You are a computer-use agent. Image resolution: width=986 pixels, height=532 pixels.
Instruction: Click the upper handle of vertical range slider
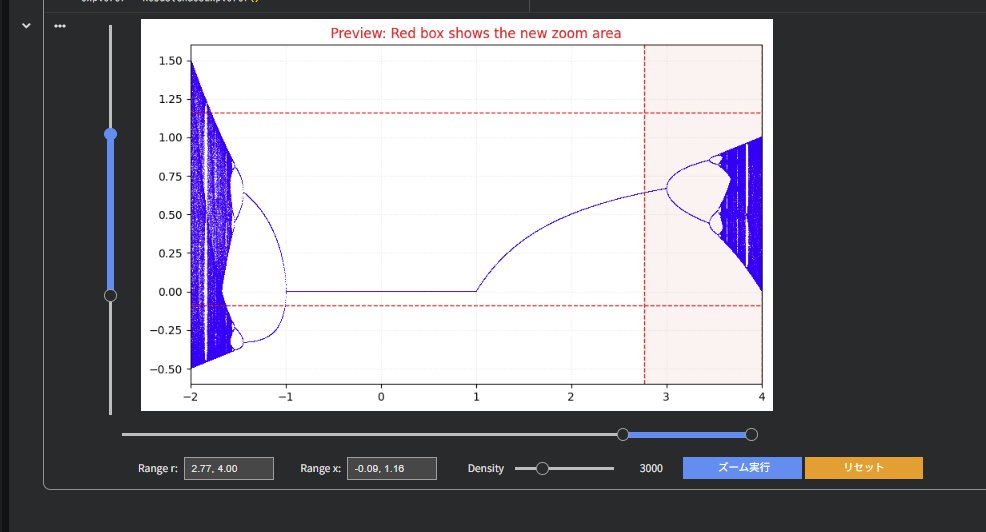pyautogui.click(x=111, y=134)
